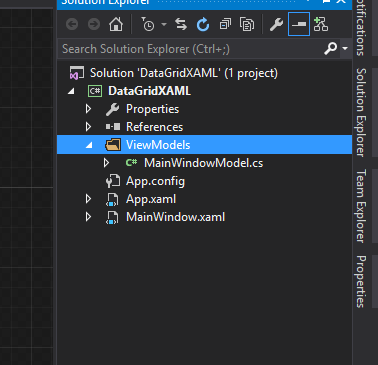
Task: Select Solution 'DataGridXAML' root node
Action: pyautogui.click(x=184, y=73)
